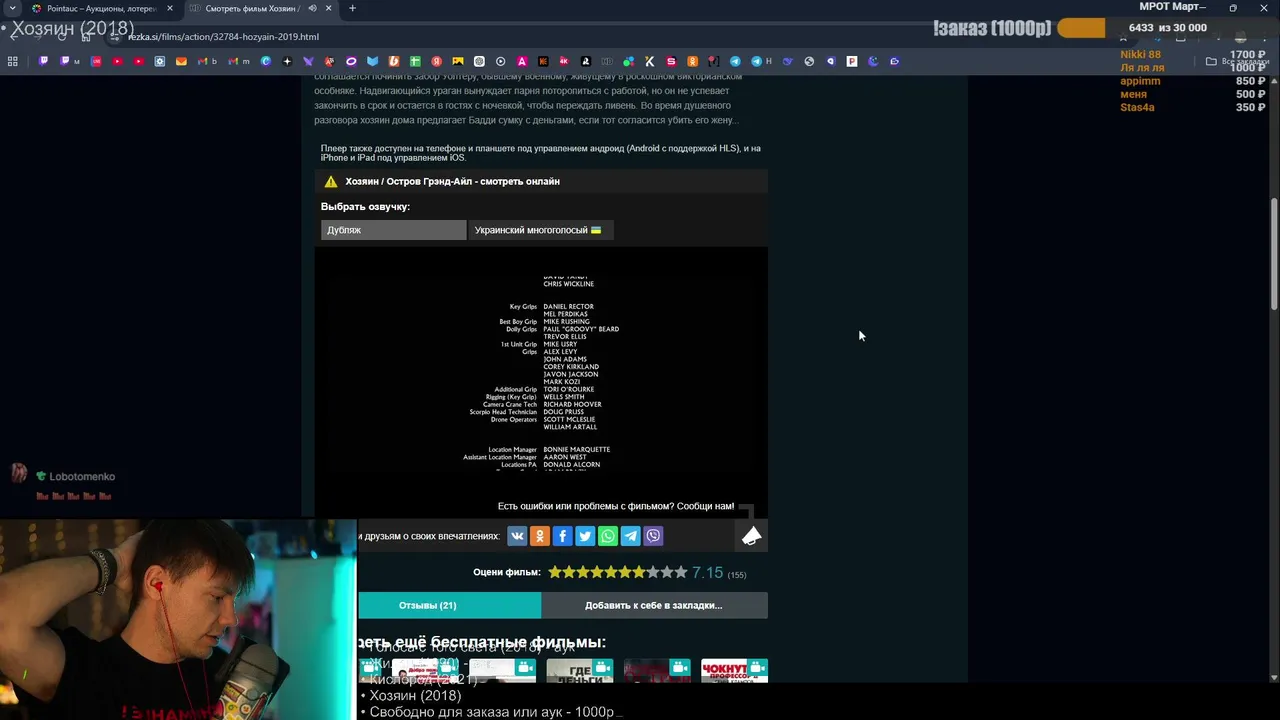
Task: Open a new browser tab
Action: click(x=352, y=8)
